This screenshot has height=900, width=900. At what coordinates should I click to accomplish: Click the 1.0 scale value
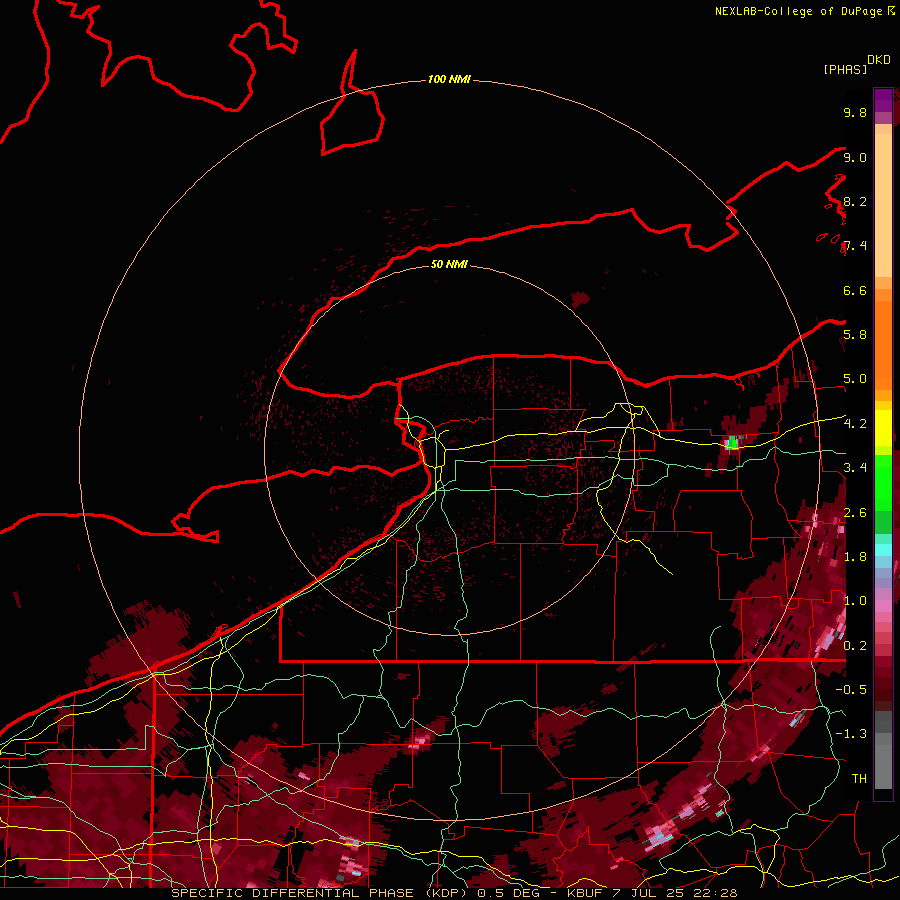(855, 601)
